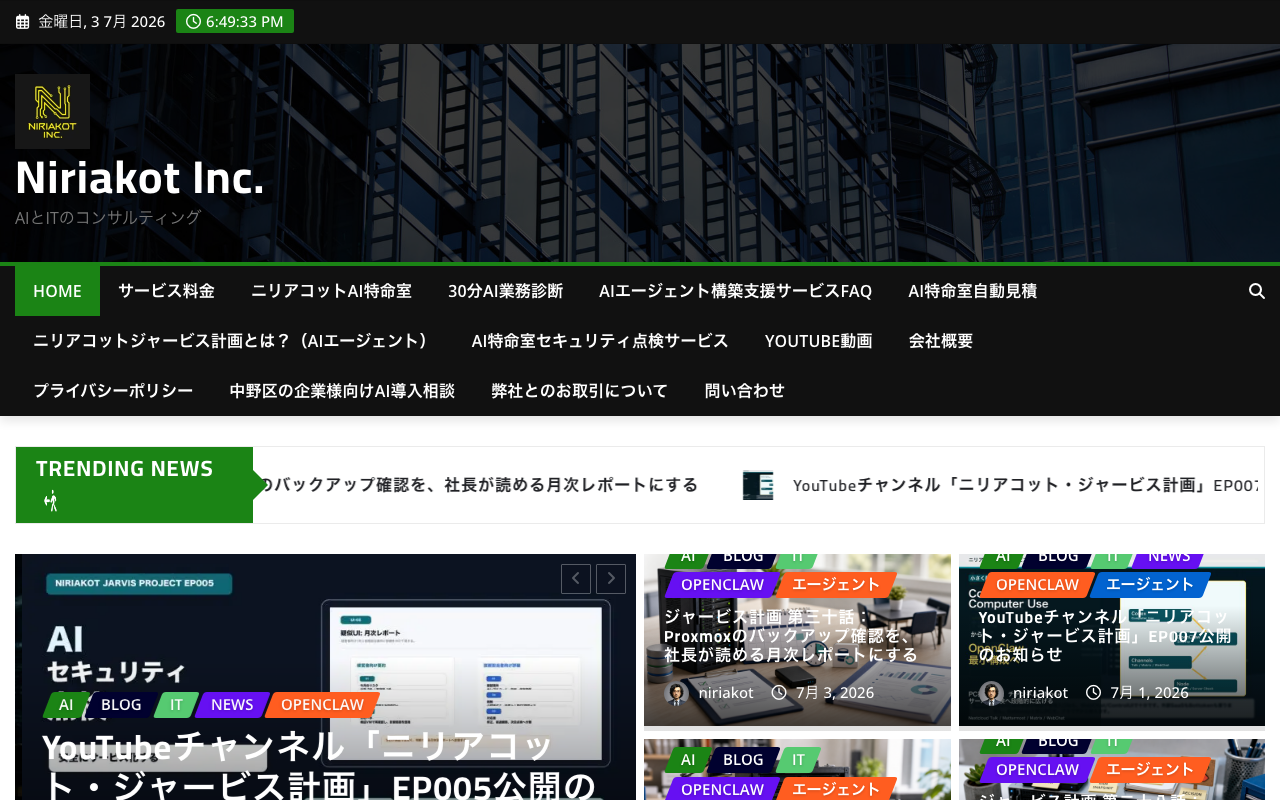Screen dimensions: 1280x800
Task: Click エージェント tag on Proxmox post card
Action: [x=836, y=585]
